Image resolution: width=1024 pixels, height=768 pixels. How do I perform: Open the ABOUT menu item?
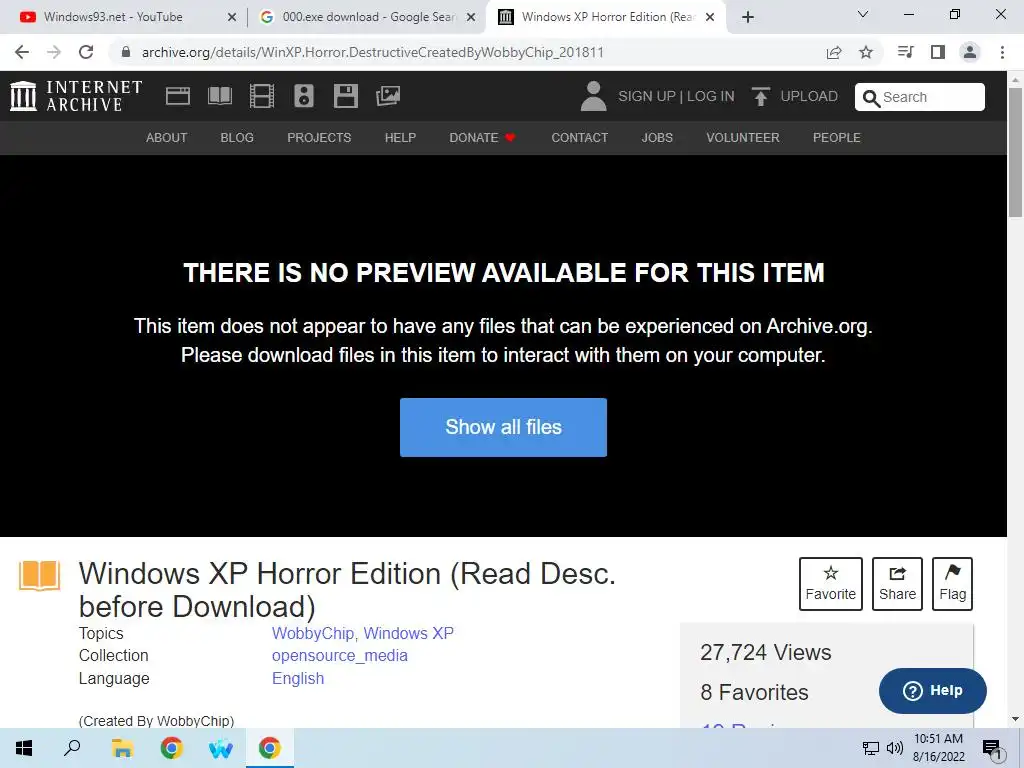pos(167,138)
